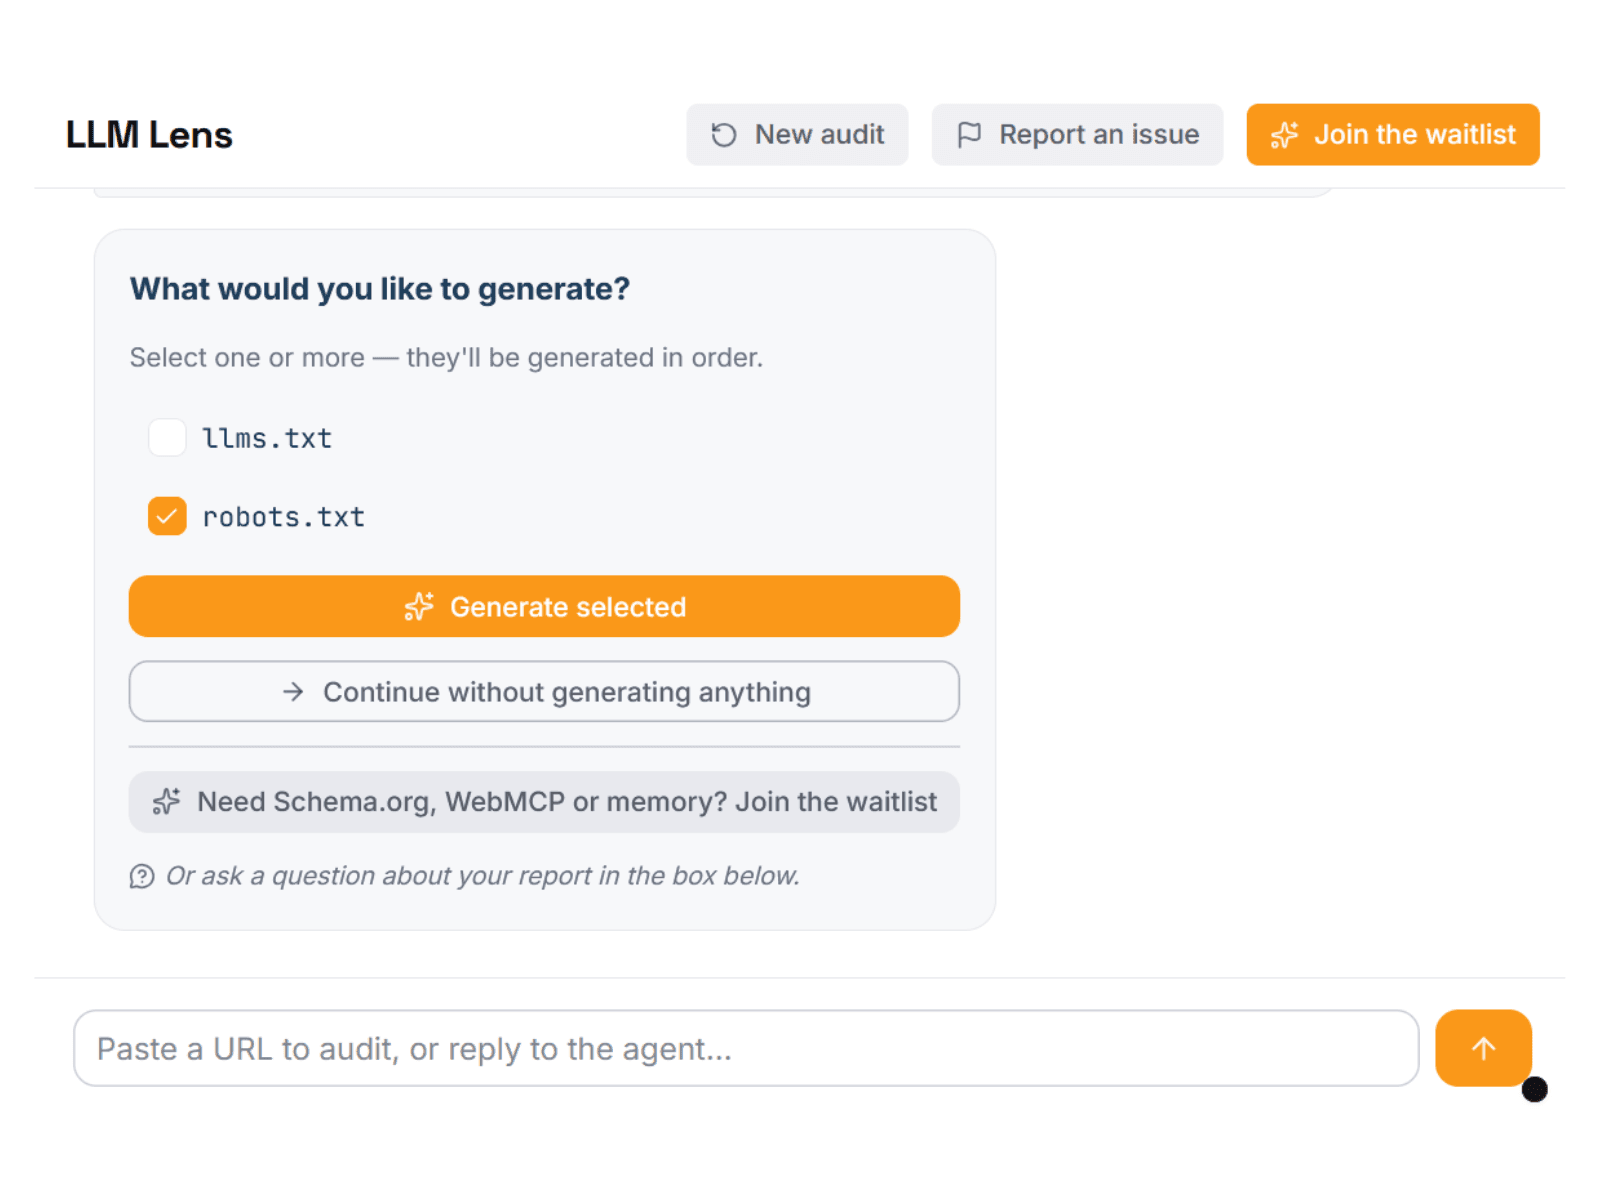Open the Need Schema.org, WebMCP or memory link
The image size is (1600, 1200).
pos(544,802)
